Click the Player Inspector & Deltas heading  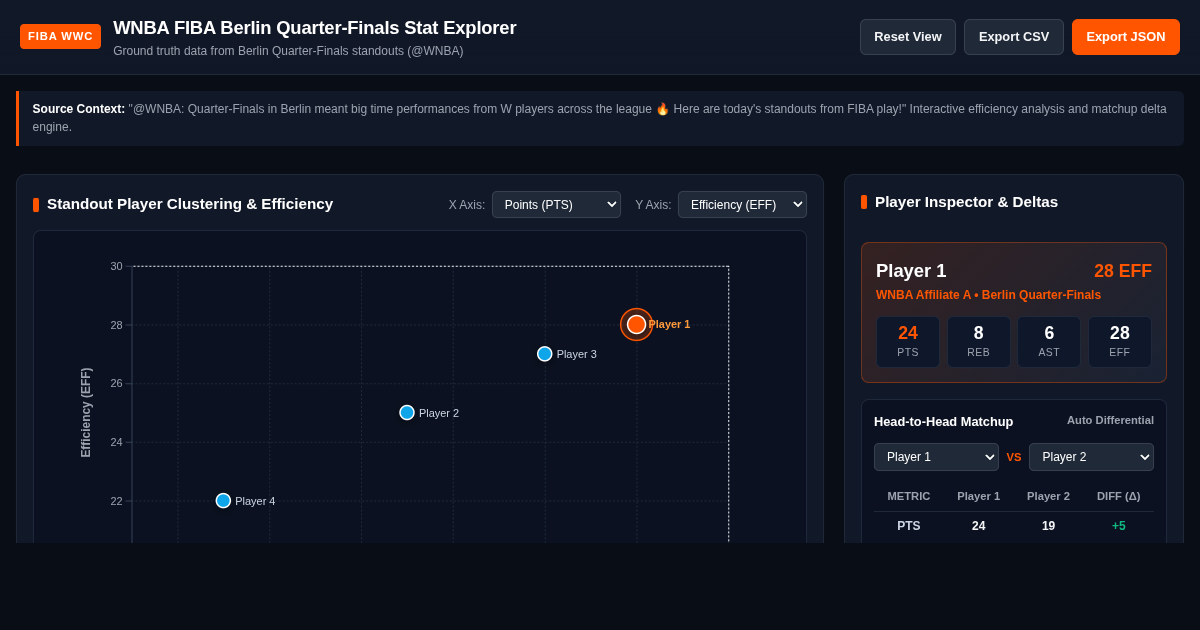click(966, 202)
